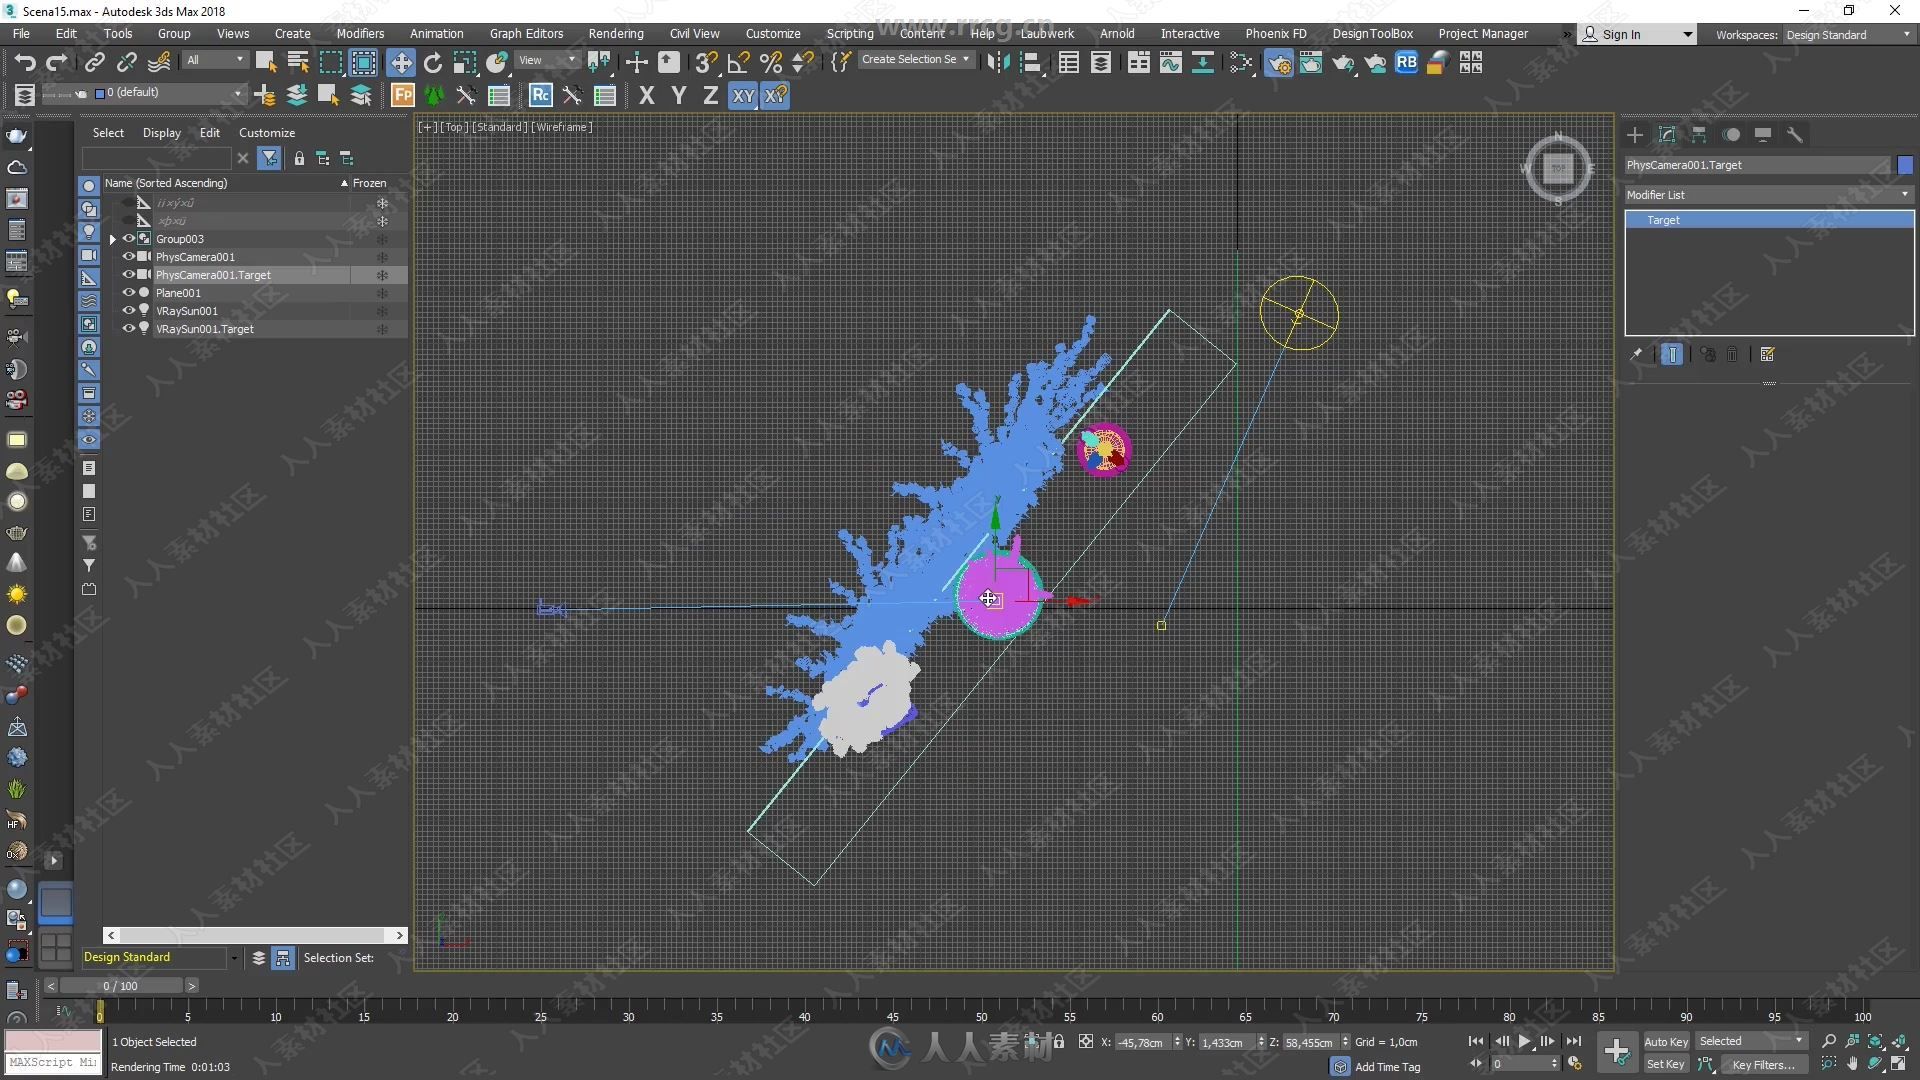Toggle the 3D Snaps button
Screen dimensions: 1920x1080
(706, 62)
